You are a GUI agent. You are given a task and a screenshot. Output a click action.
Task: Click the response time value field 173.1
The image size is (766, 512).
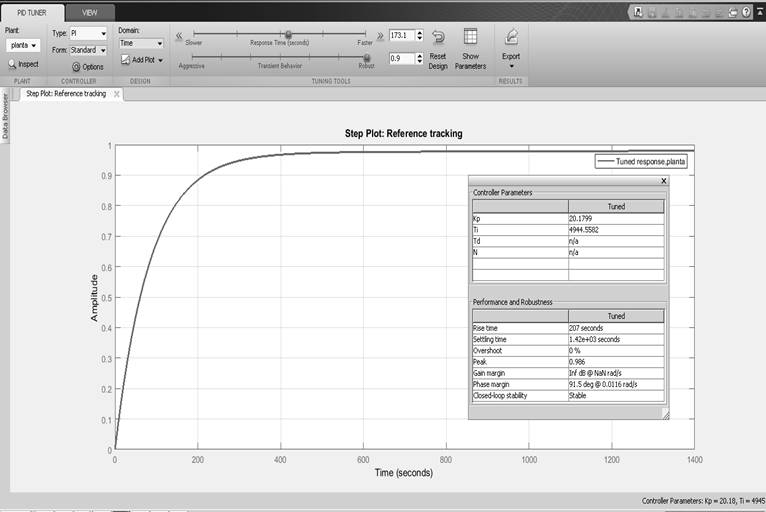(x=401, y=35)
